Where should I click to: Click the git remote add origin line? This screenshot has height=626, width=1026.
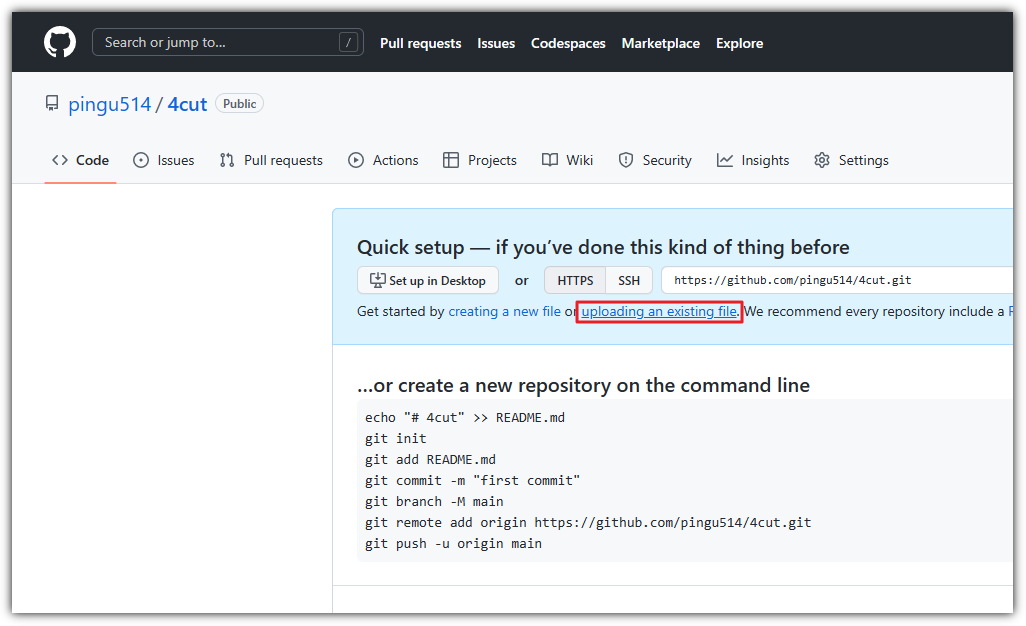(x=588, y=522)
